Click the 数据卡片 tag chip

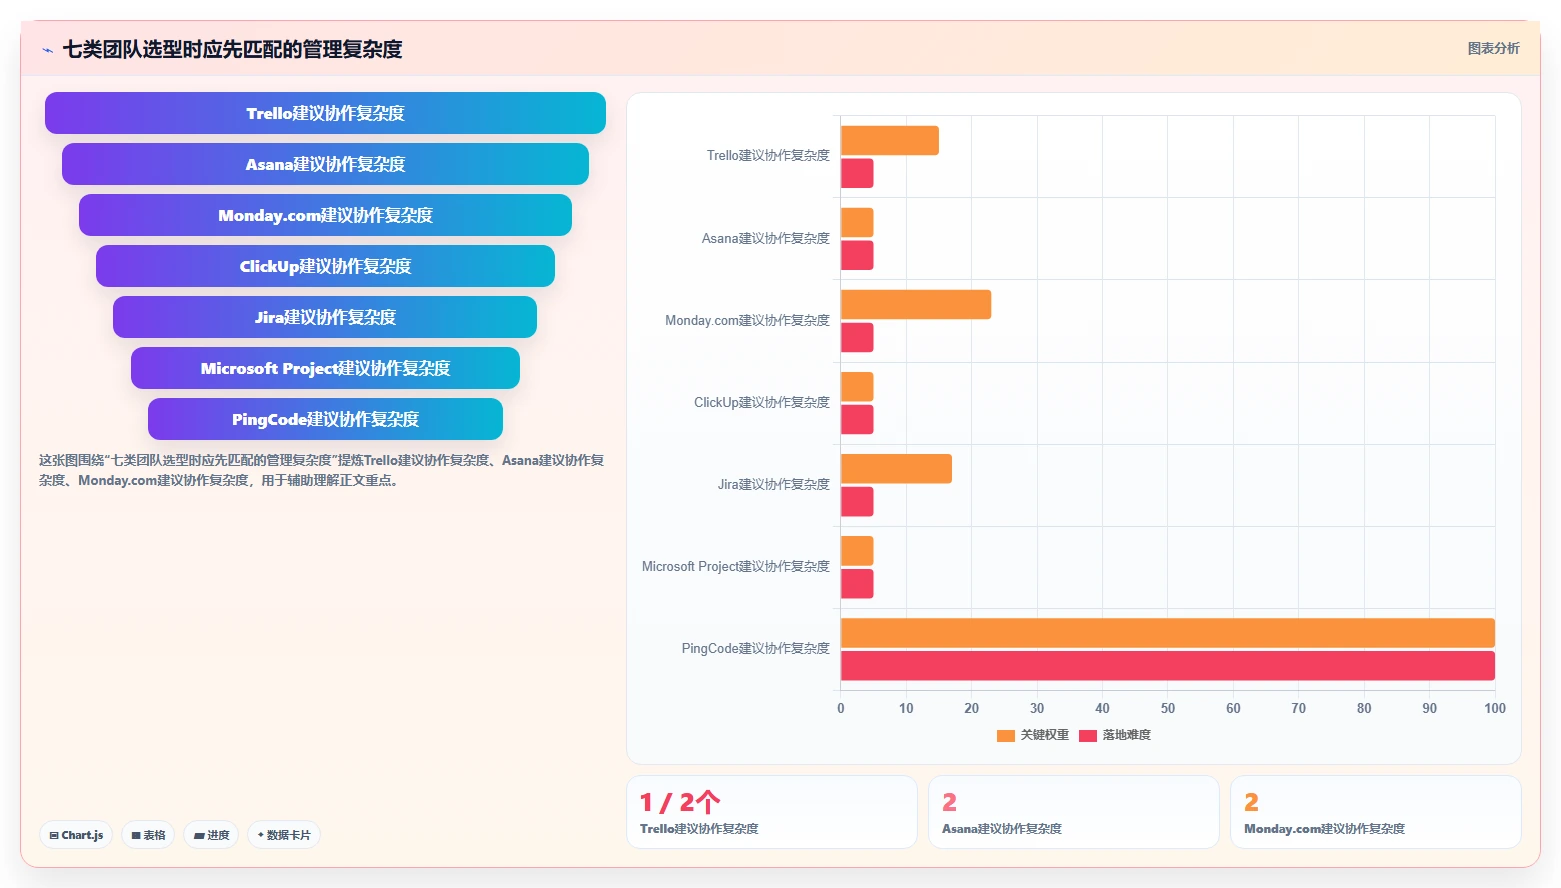[x=284, y=835]
